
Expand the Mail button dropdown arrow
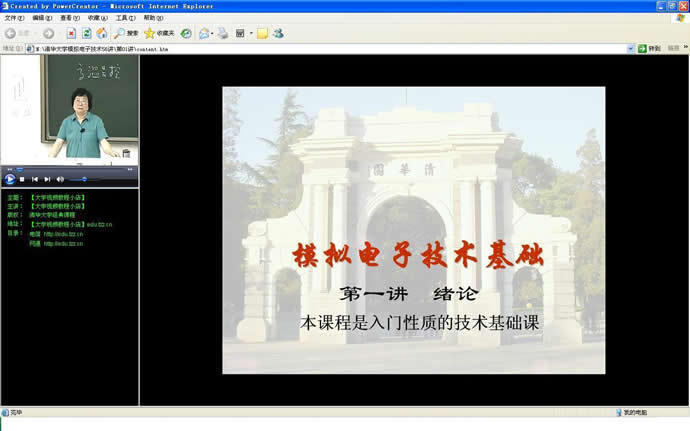point(212,33)
